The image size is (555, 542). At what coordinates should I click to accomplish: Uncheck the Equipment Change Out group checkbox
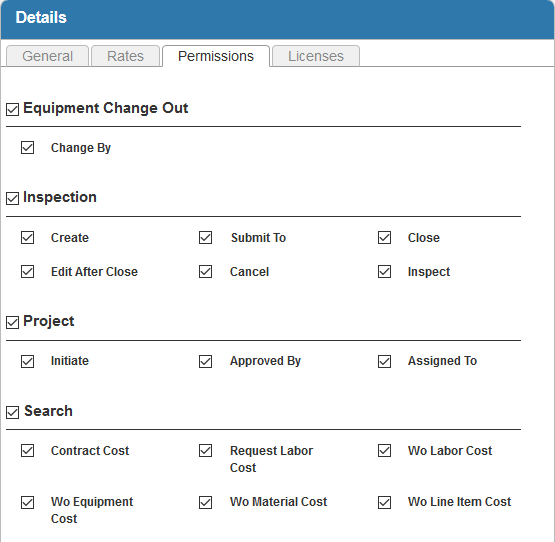tap(12, 109)
